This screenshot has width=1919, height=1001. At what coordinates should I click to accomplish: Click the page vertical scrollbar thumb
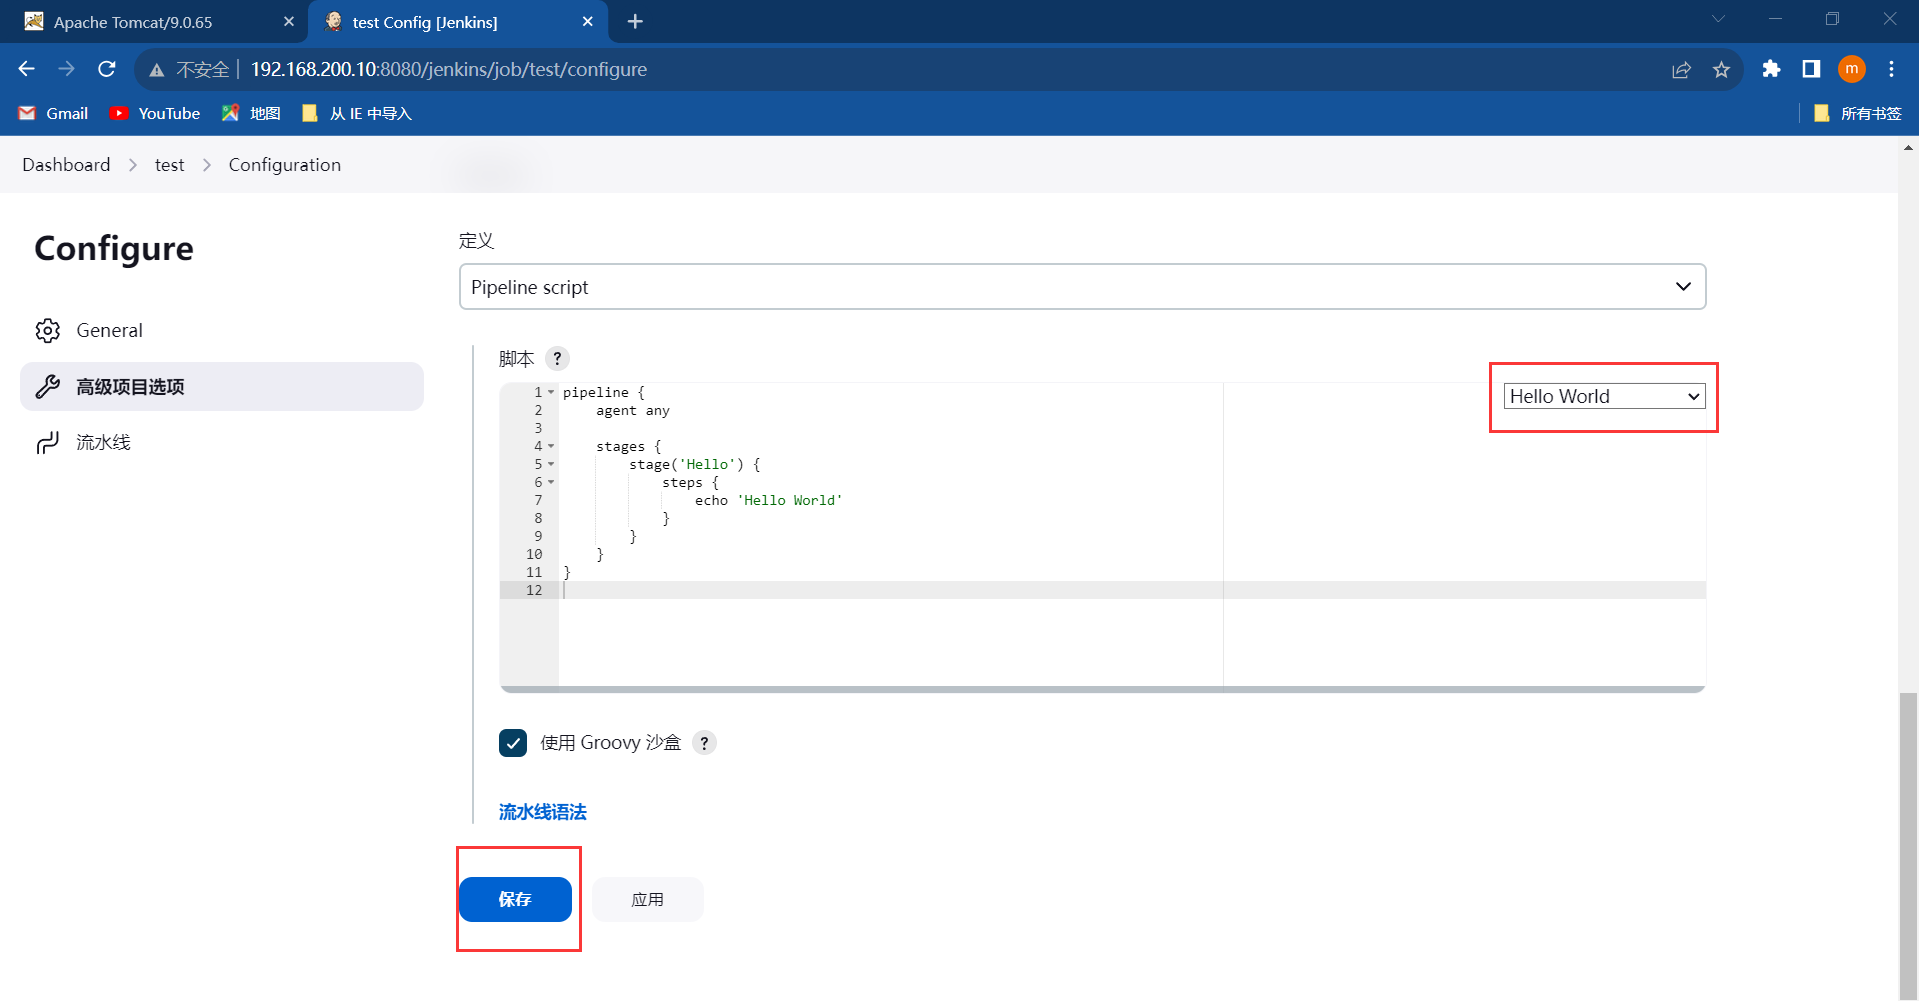pos(1909,845)
